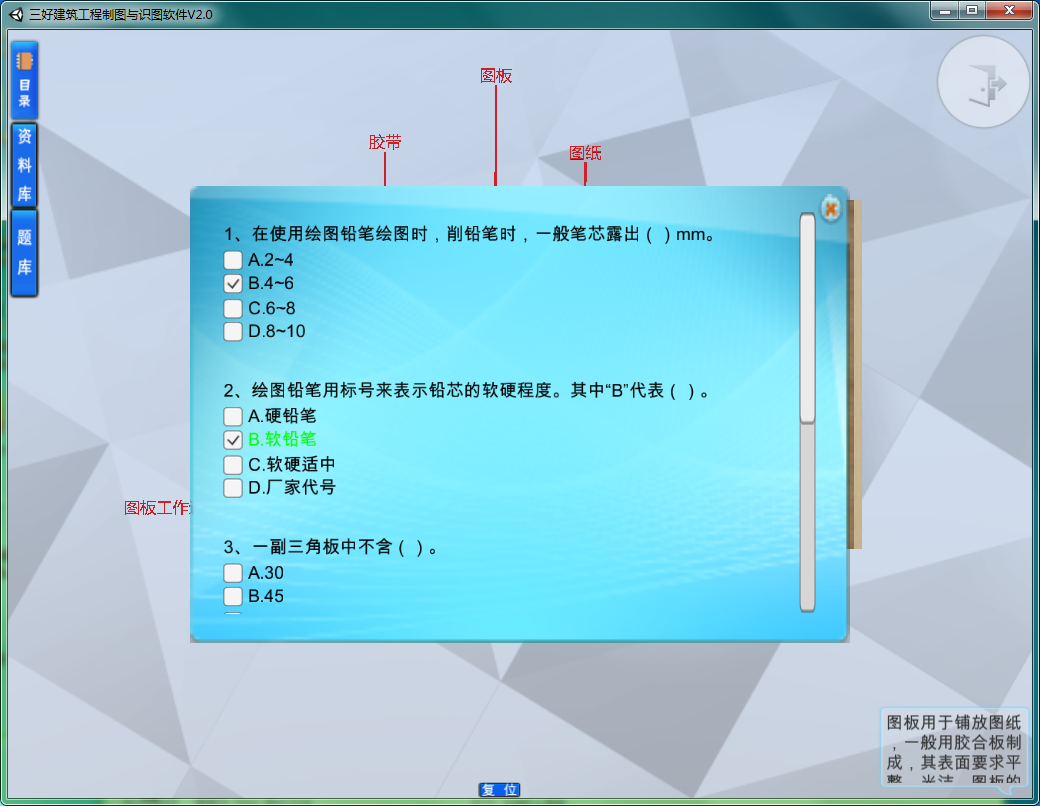Check option A.30 in question 3
Screen dimensions: 1040x806
pyautogui.click(x=233, y=573)
